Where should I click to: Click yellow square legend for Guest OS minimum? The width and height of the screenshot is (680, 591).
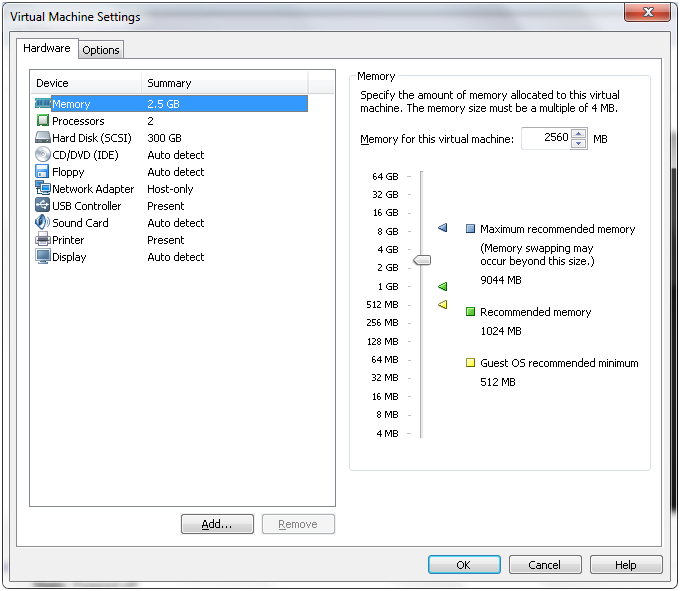click(x=470, y=362)
